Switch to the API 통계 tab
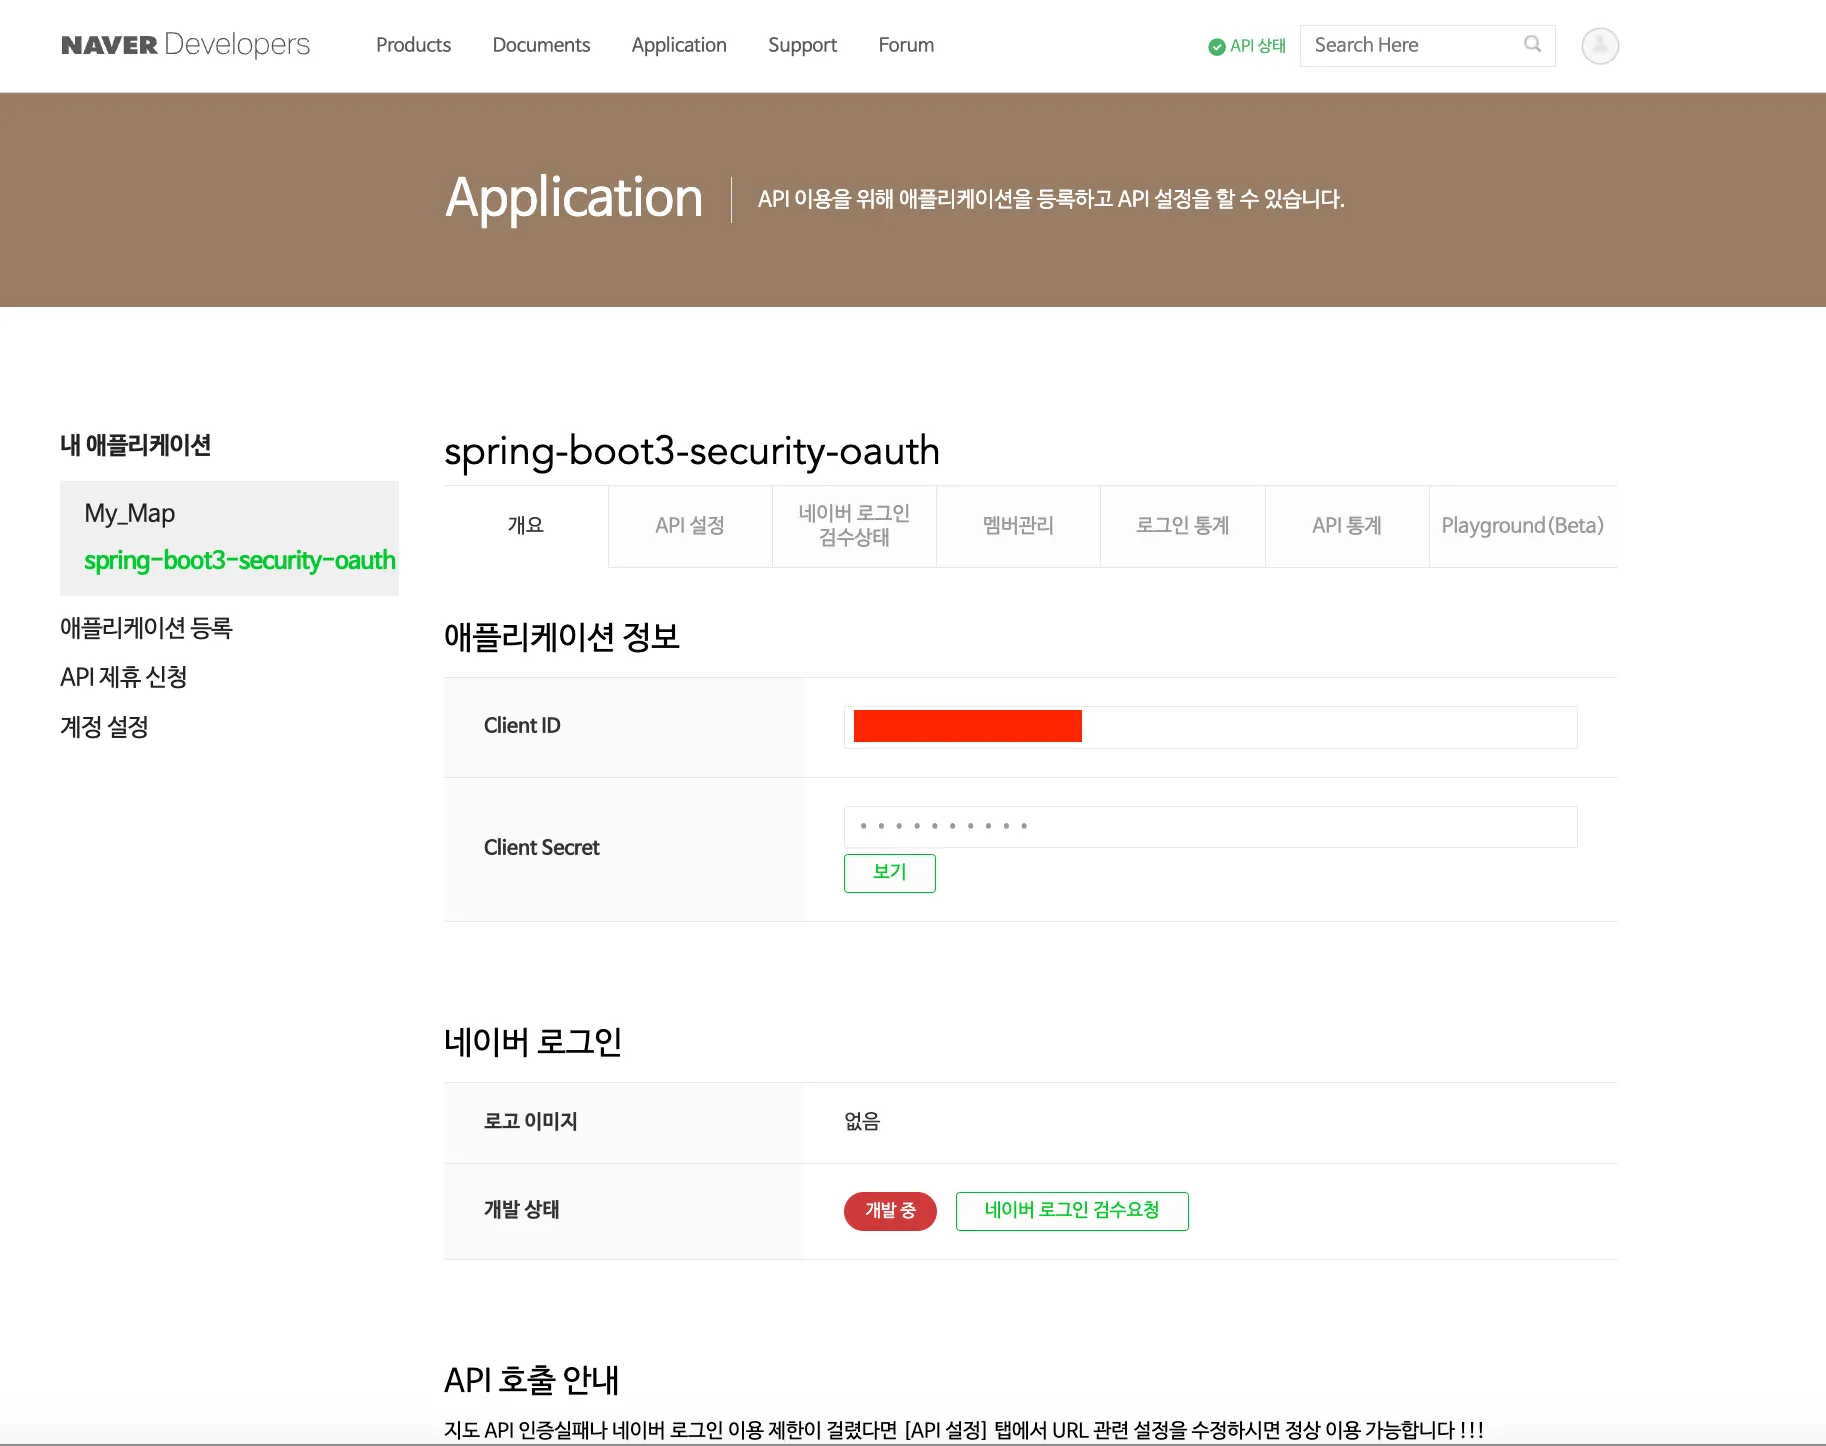The height and width of the screenshot is (1446, 1826). 1347,526
